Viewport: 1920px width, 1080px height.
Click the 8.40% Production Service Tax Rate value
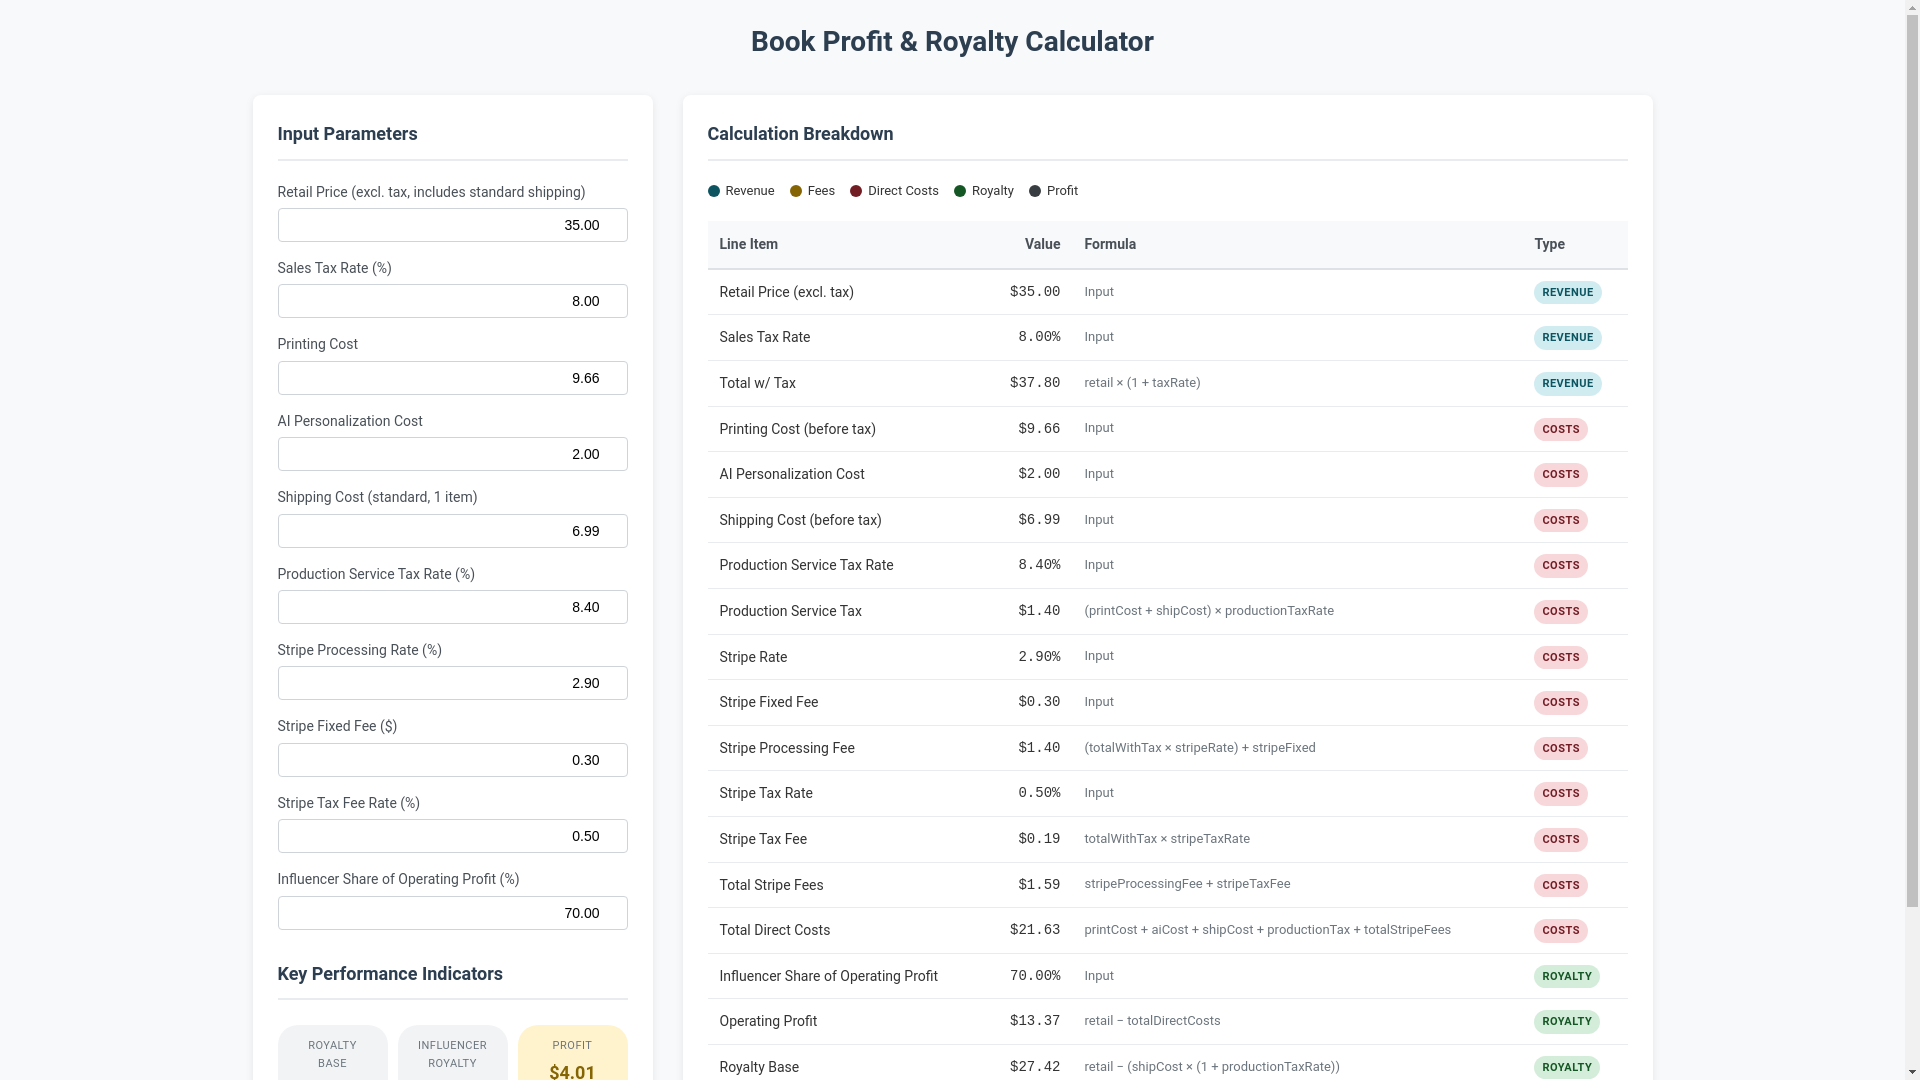pyautogui.click(x=1039, y=565)
